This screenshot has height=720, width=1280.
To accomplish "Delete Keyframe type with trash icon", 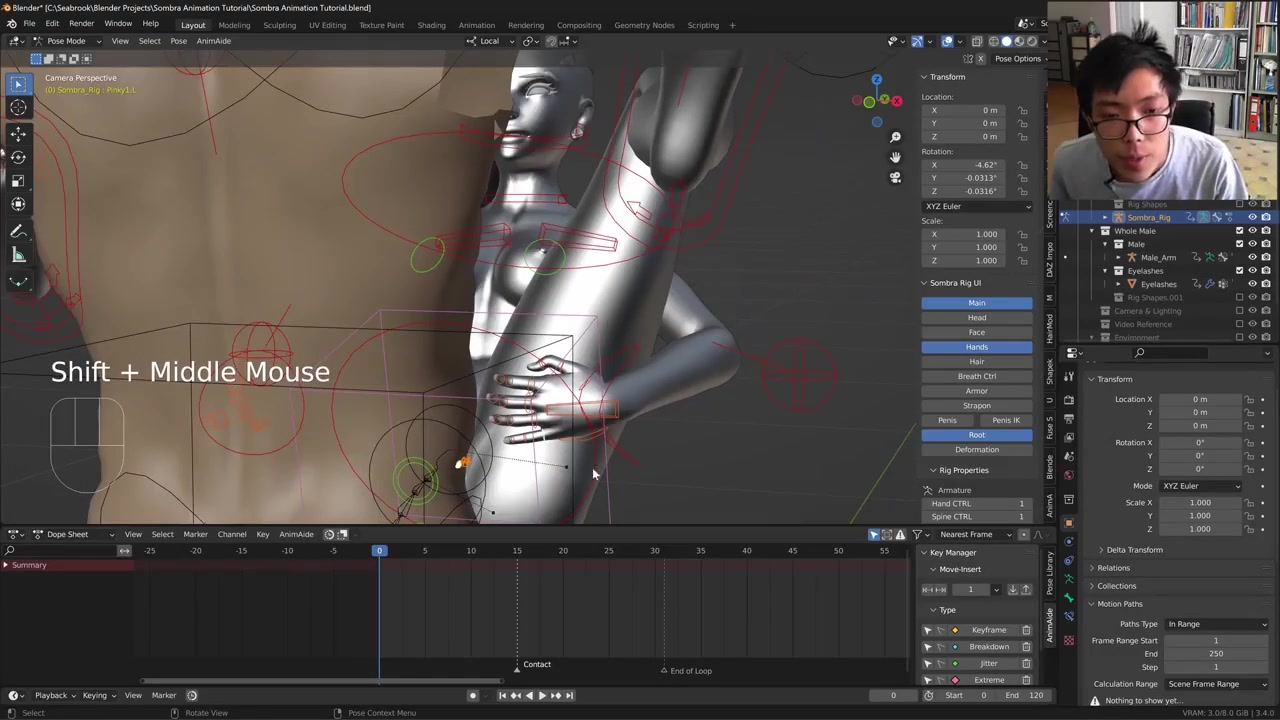I will (x=1026, y=630).
